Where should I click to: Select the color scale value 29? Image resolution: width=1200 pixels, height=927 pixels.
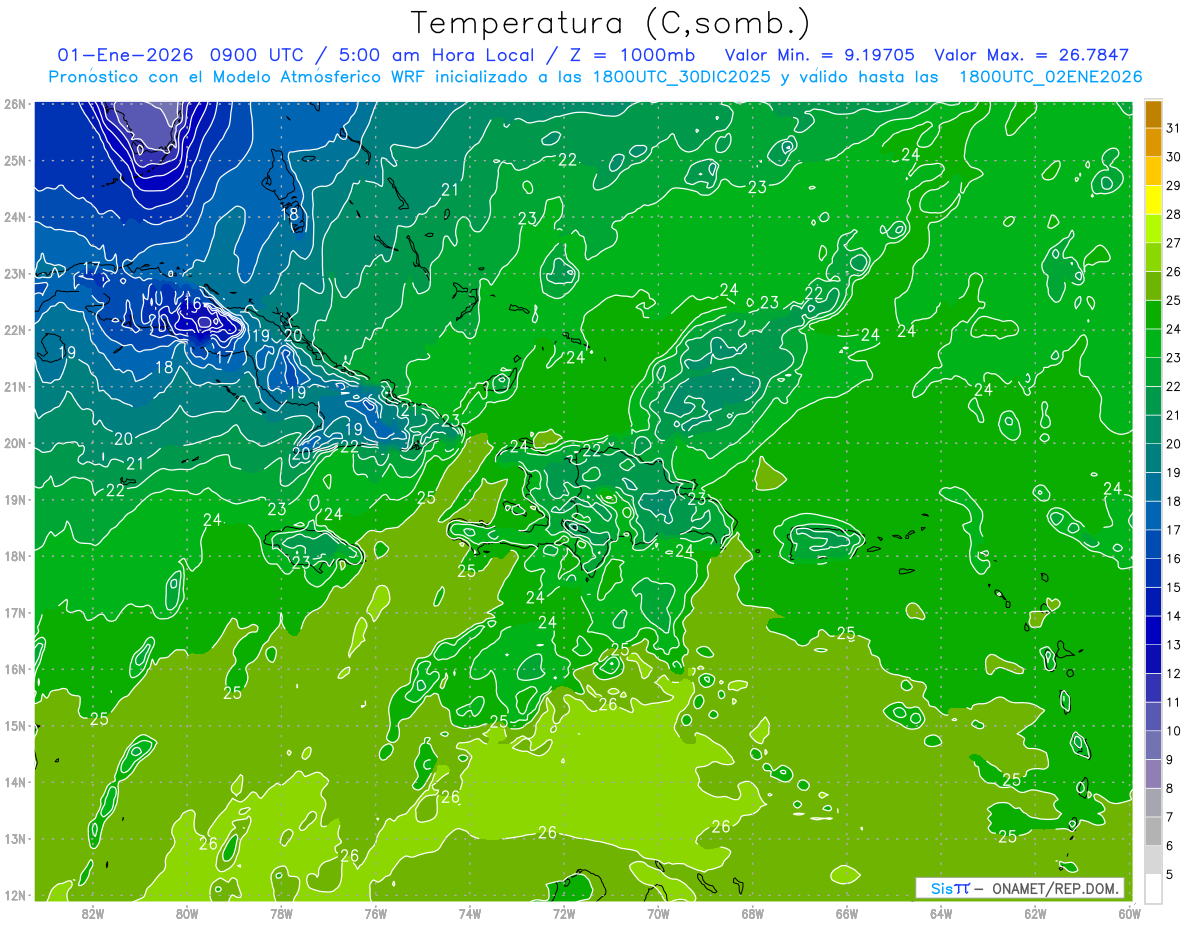[1173, 186]
